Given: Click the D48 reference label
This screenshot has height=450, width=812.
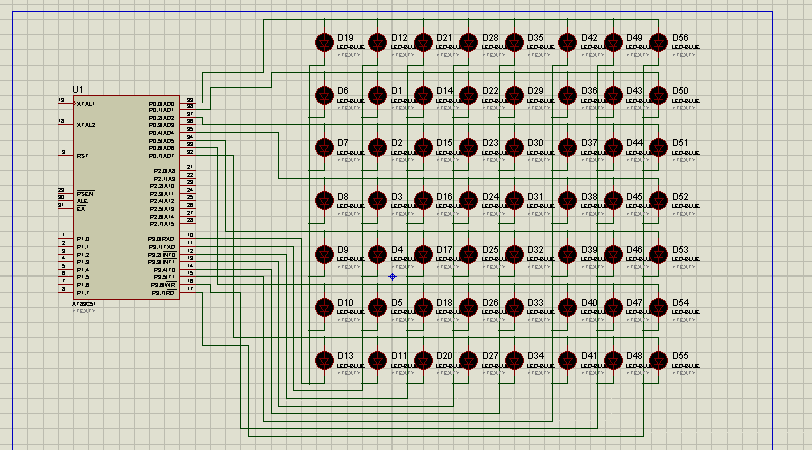Looking at the screenshot, I should pos(634,356).
